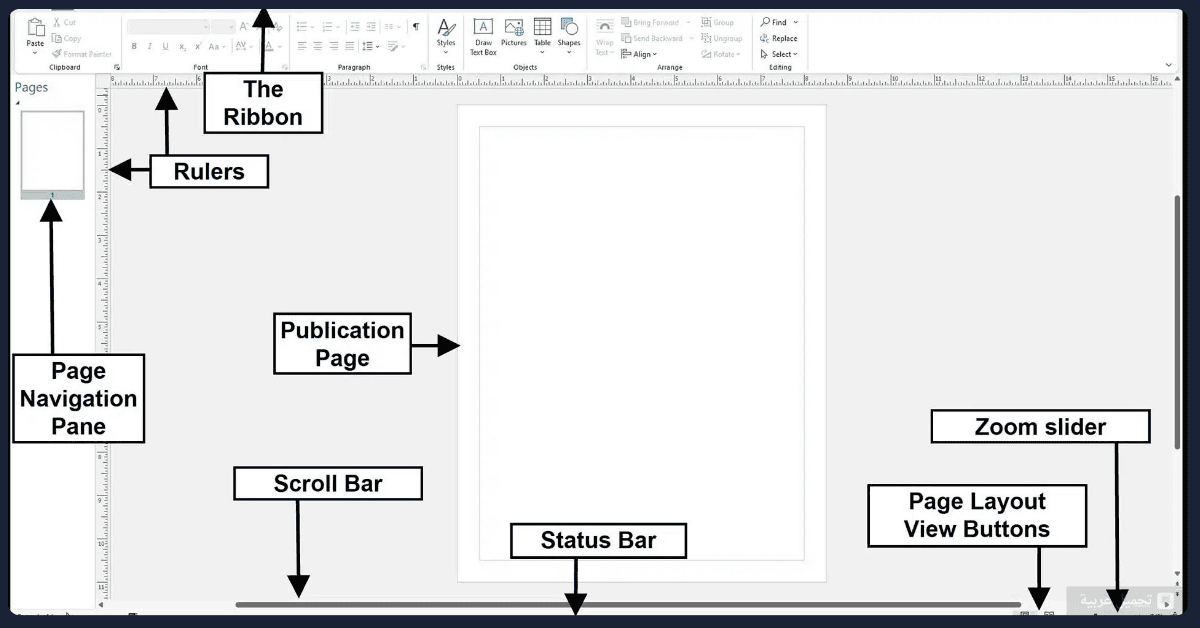
Task: Insert Pictures from the Objects group
Action: [x=514, y=33]
